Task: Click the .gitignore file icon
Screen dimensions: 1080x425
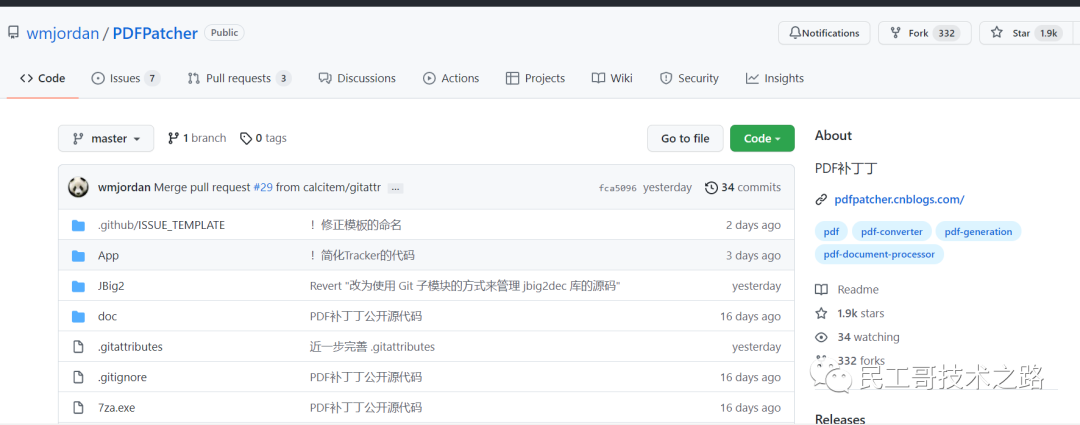Action: 79,377
